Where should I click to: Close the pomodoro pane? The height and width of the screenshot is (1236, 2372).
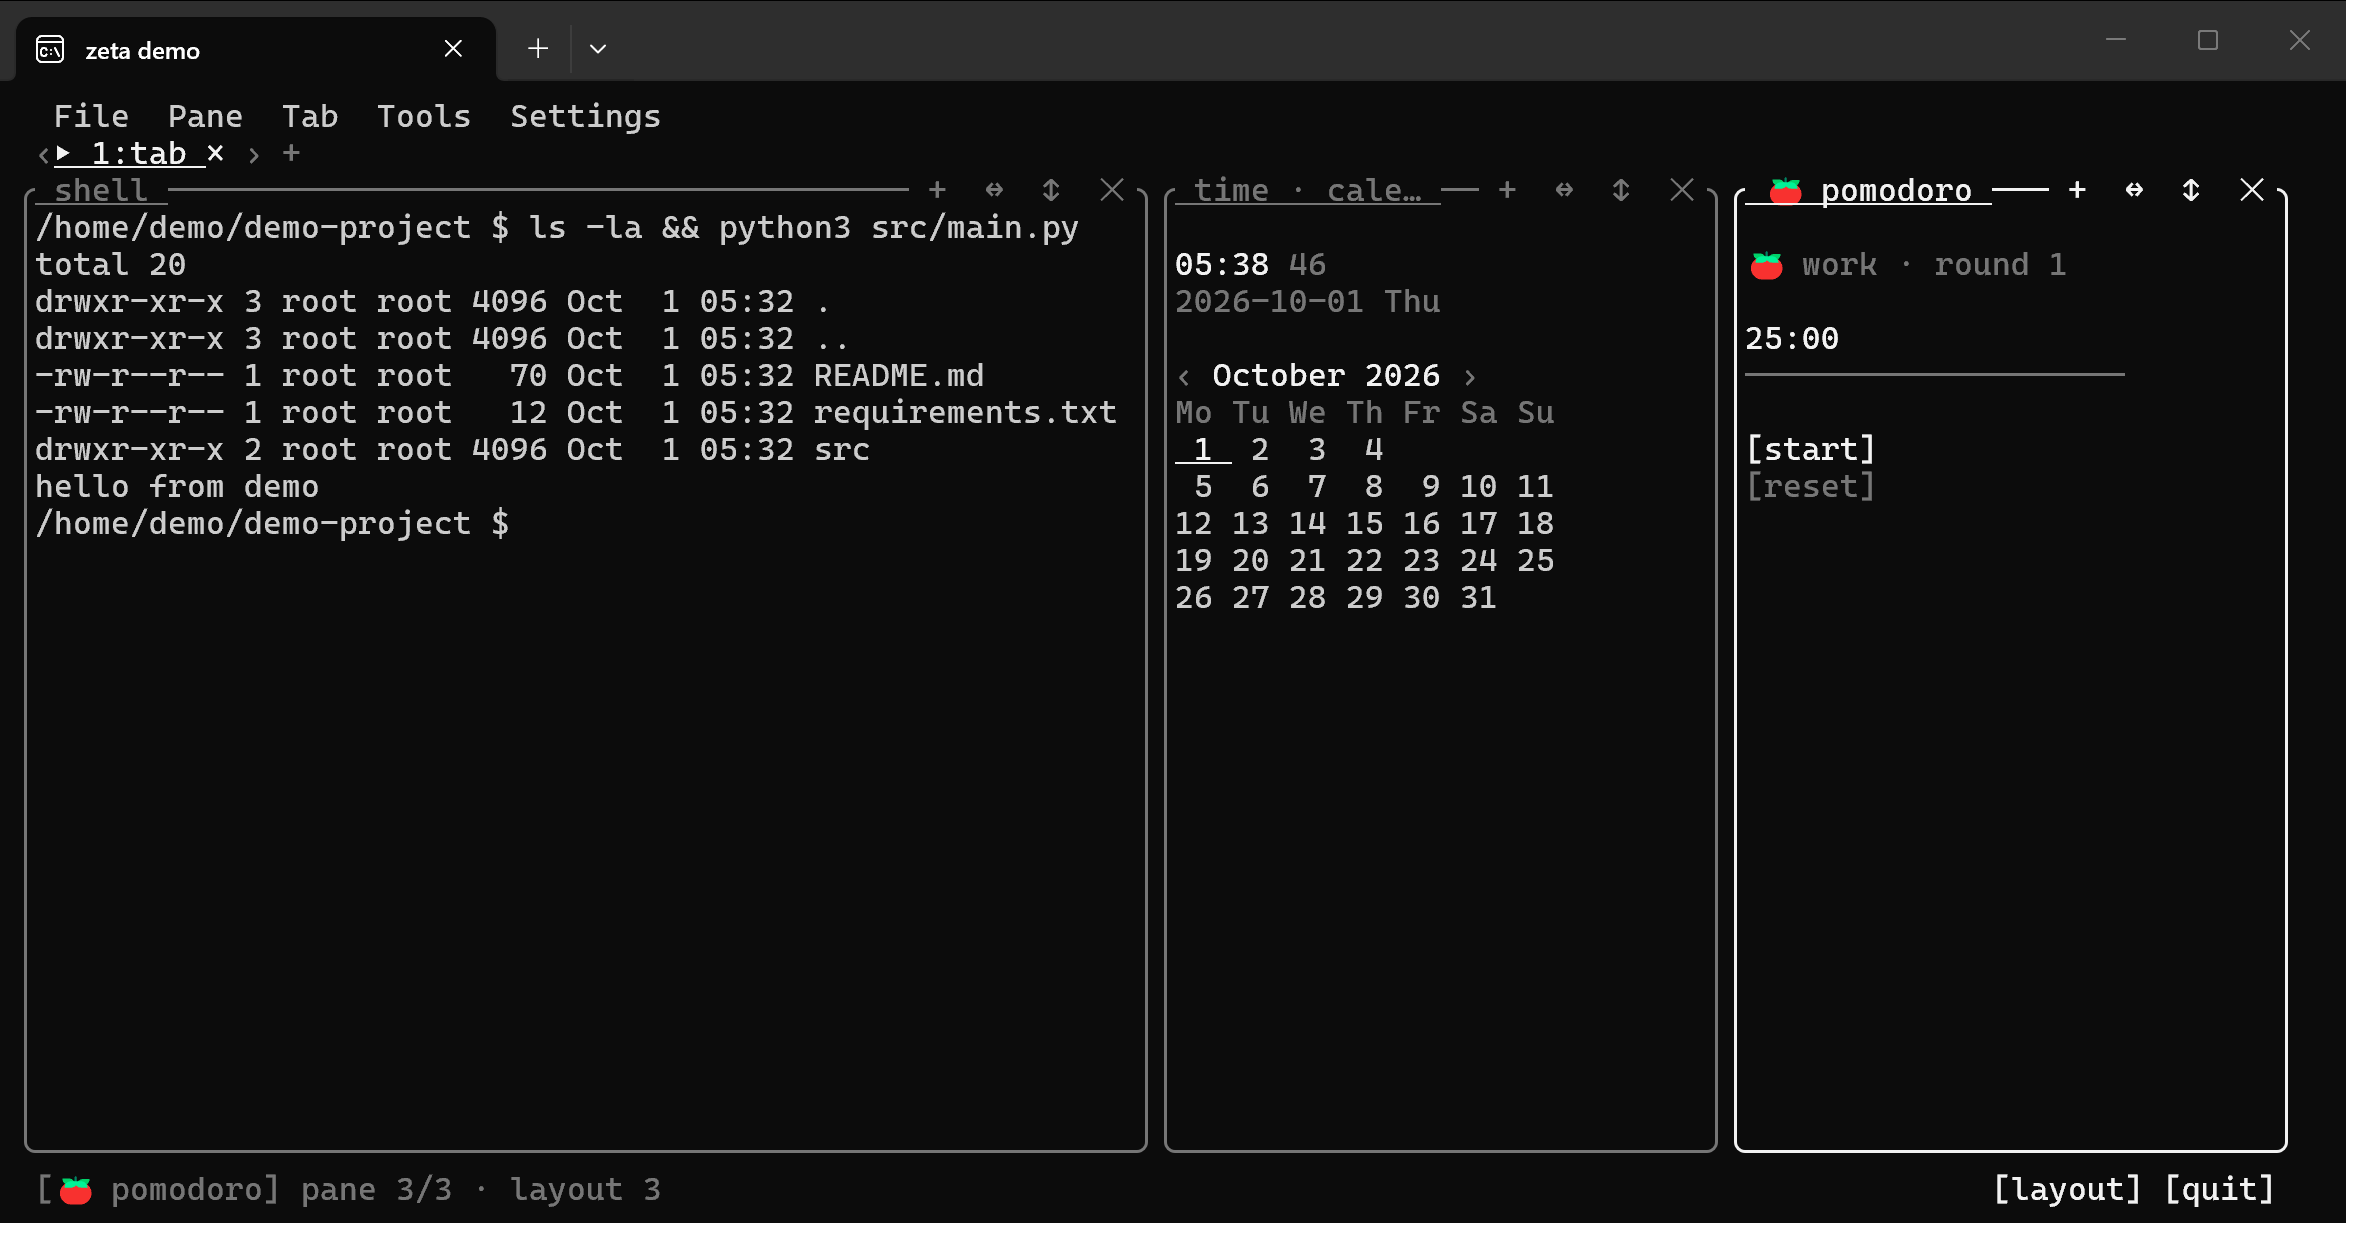pyautogui.click(x=2252, y=190)
